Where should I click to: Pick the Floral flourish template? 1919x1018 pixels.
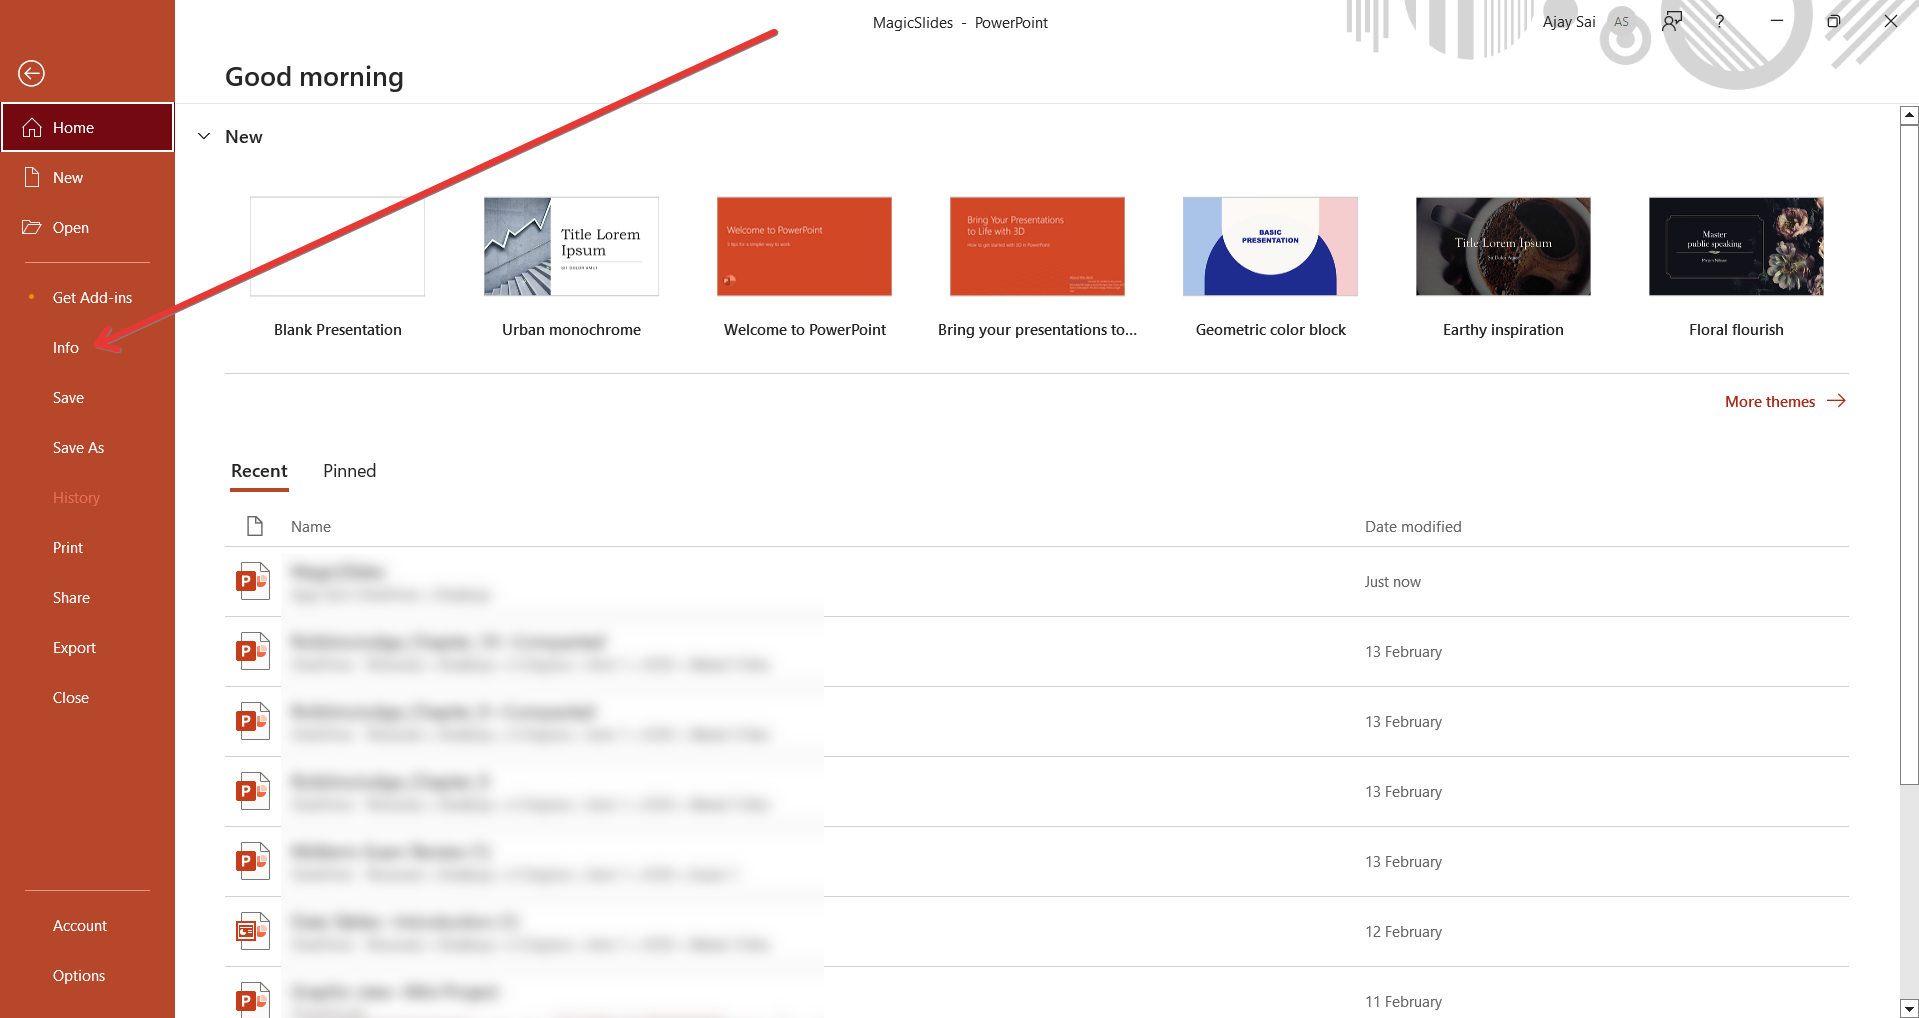point(1736,267)
